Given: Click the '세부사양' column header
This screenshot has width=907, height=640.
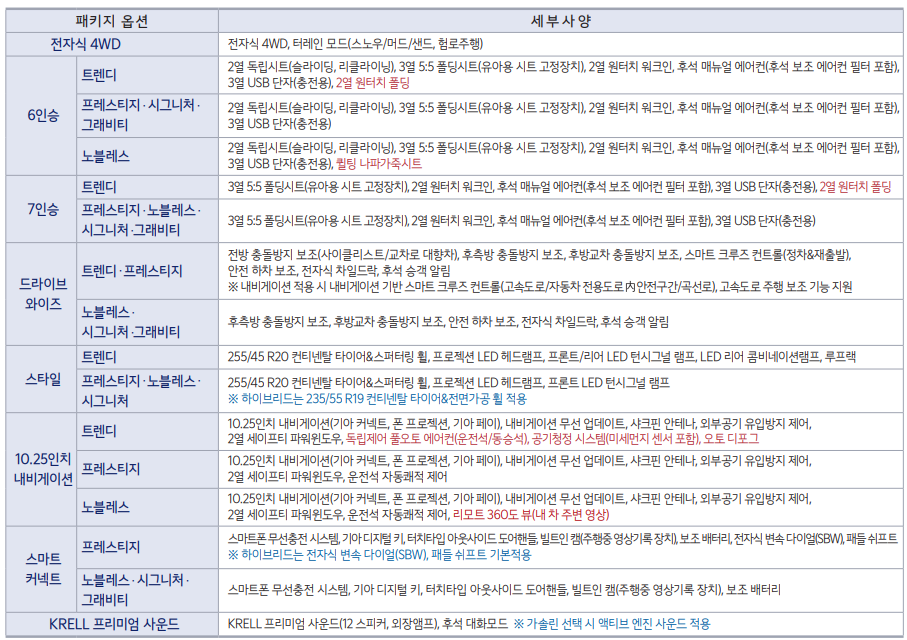Looking at the screenshot, I should 561,21.
